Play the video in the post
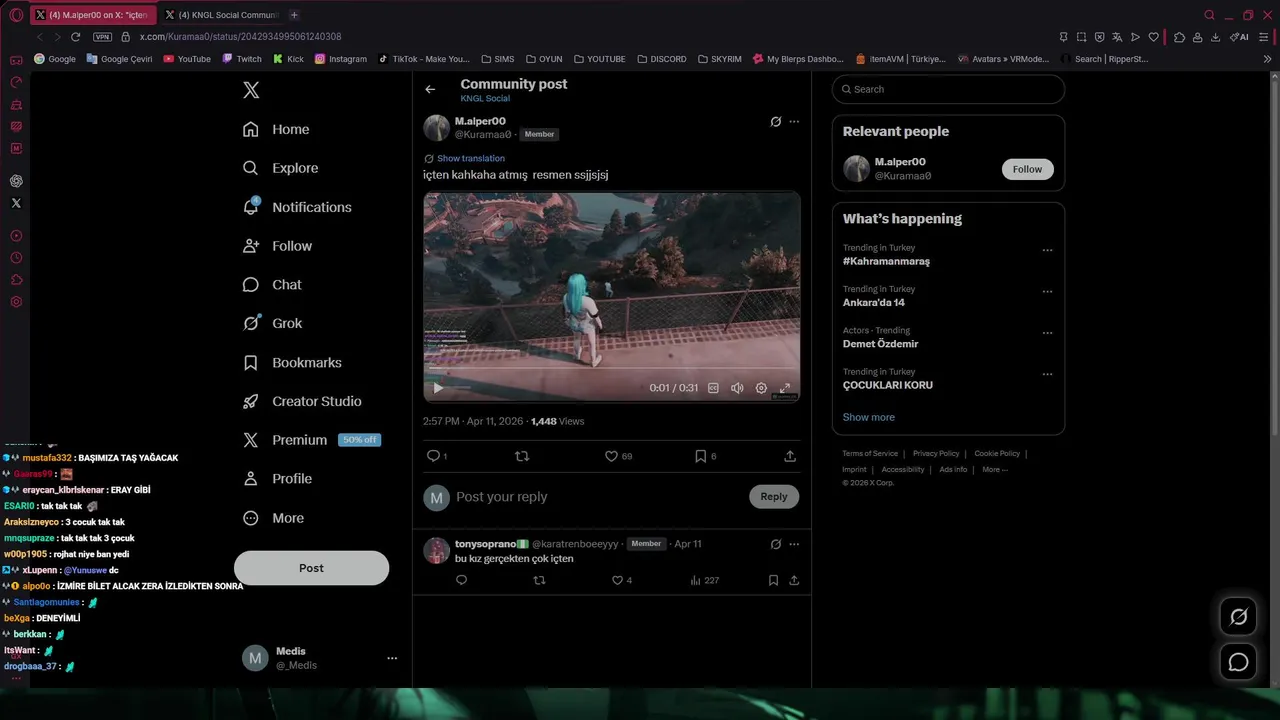The height and width of the screenshot is (720, 1280). tap(437, 388)
